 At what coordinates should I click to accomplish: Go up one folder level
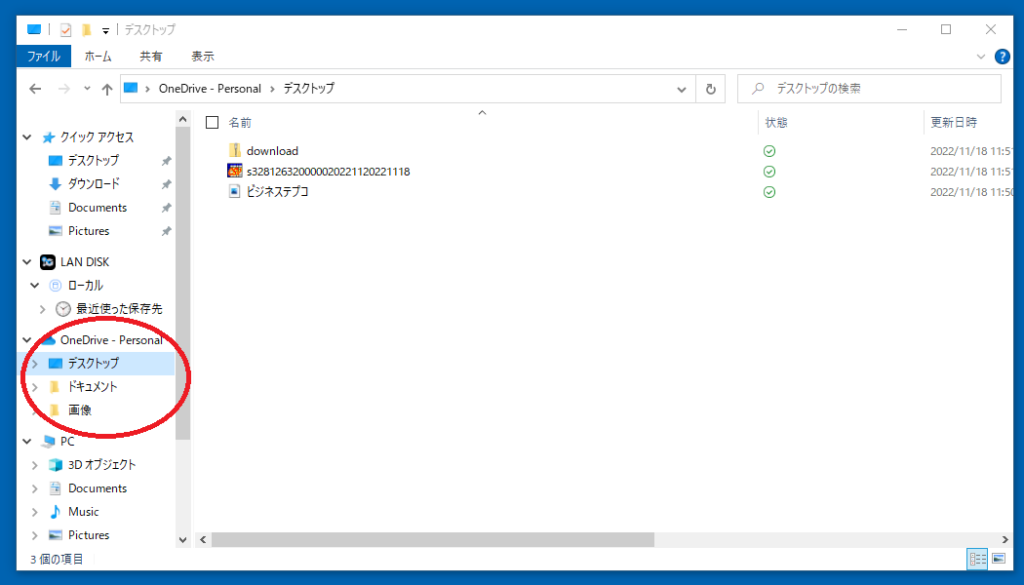[x=107, y=89]
